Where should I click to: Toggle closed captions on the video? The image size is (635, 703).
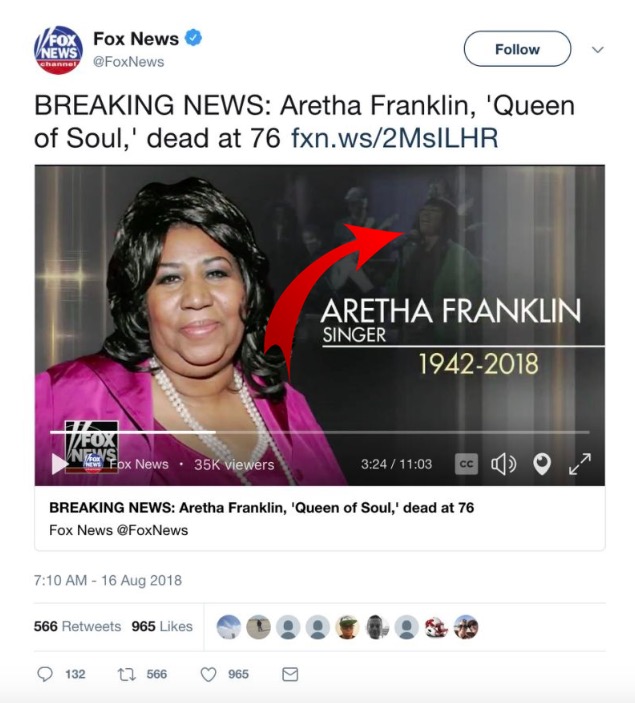[466, 464]
